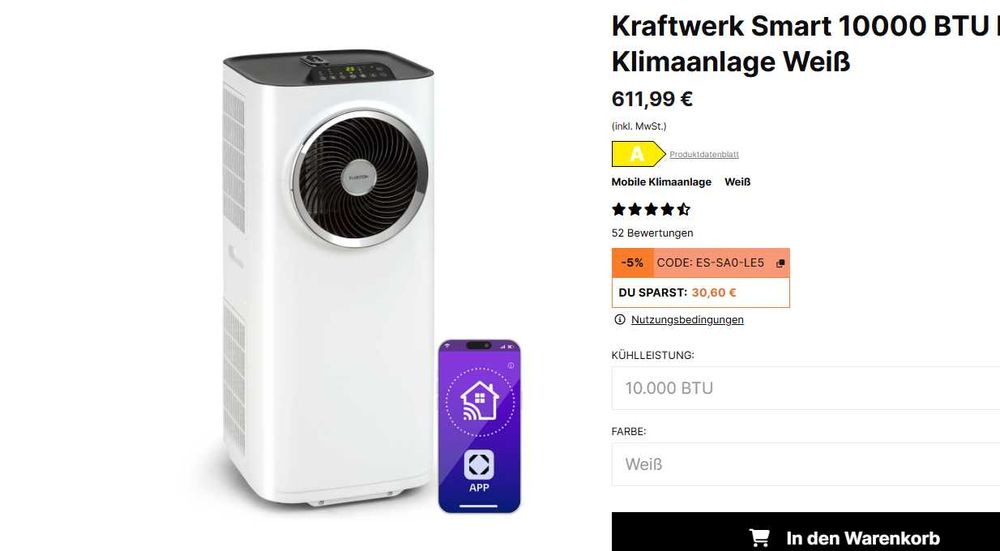Click the air conditioner product image

[x=328, y=278]
